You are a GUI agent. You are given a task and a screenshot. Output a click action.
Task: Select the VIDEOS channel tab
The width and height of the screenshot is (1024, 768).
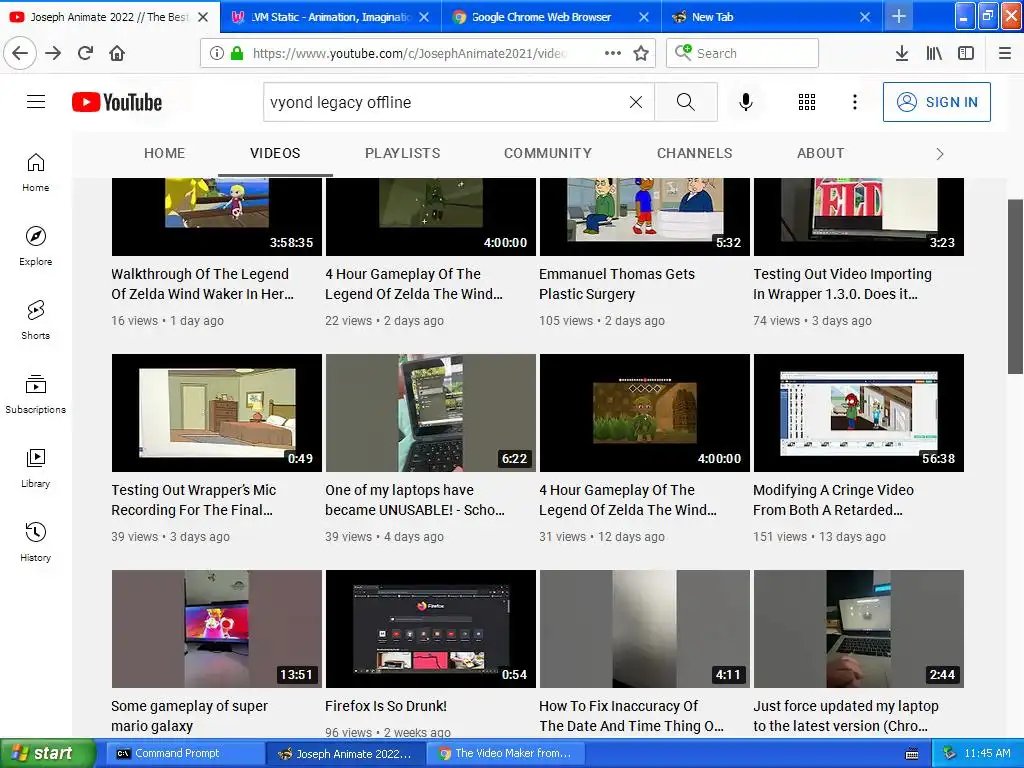coord(275,153)
